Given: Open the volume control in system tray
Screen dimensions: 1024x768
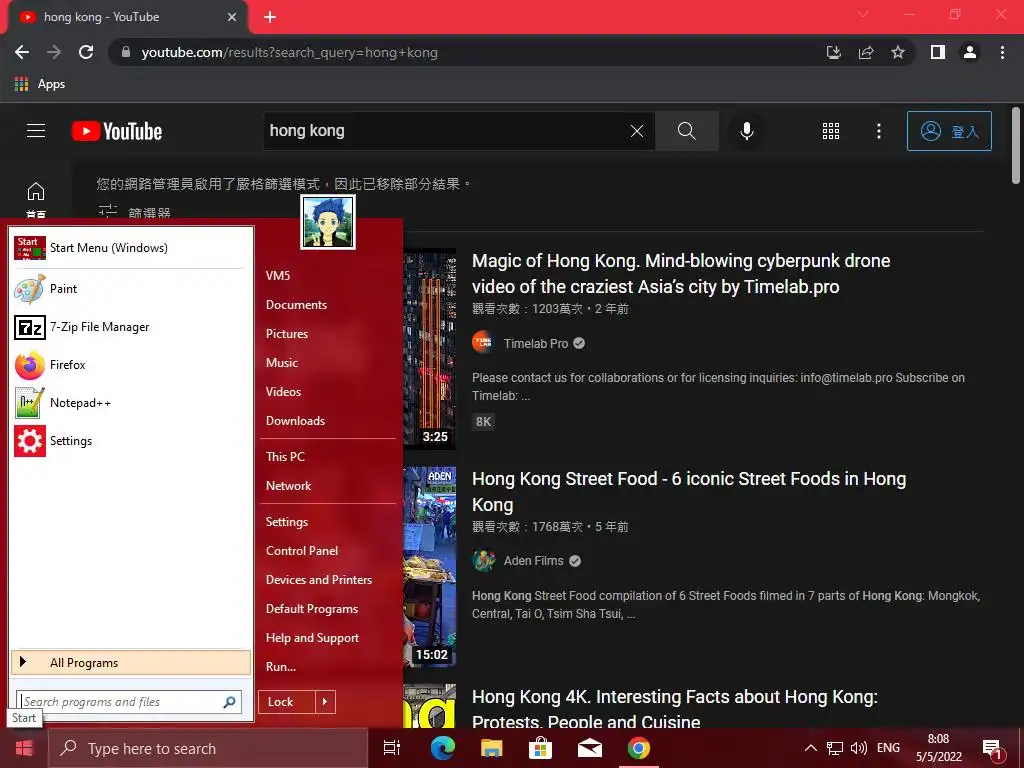Looking at the screenshot, I should [x=859, y=748].
